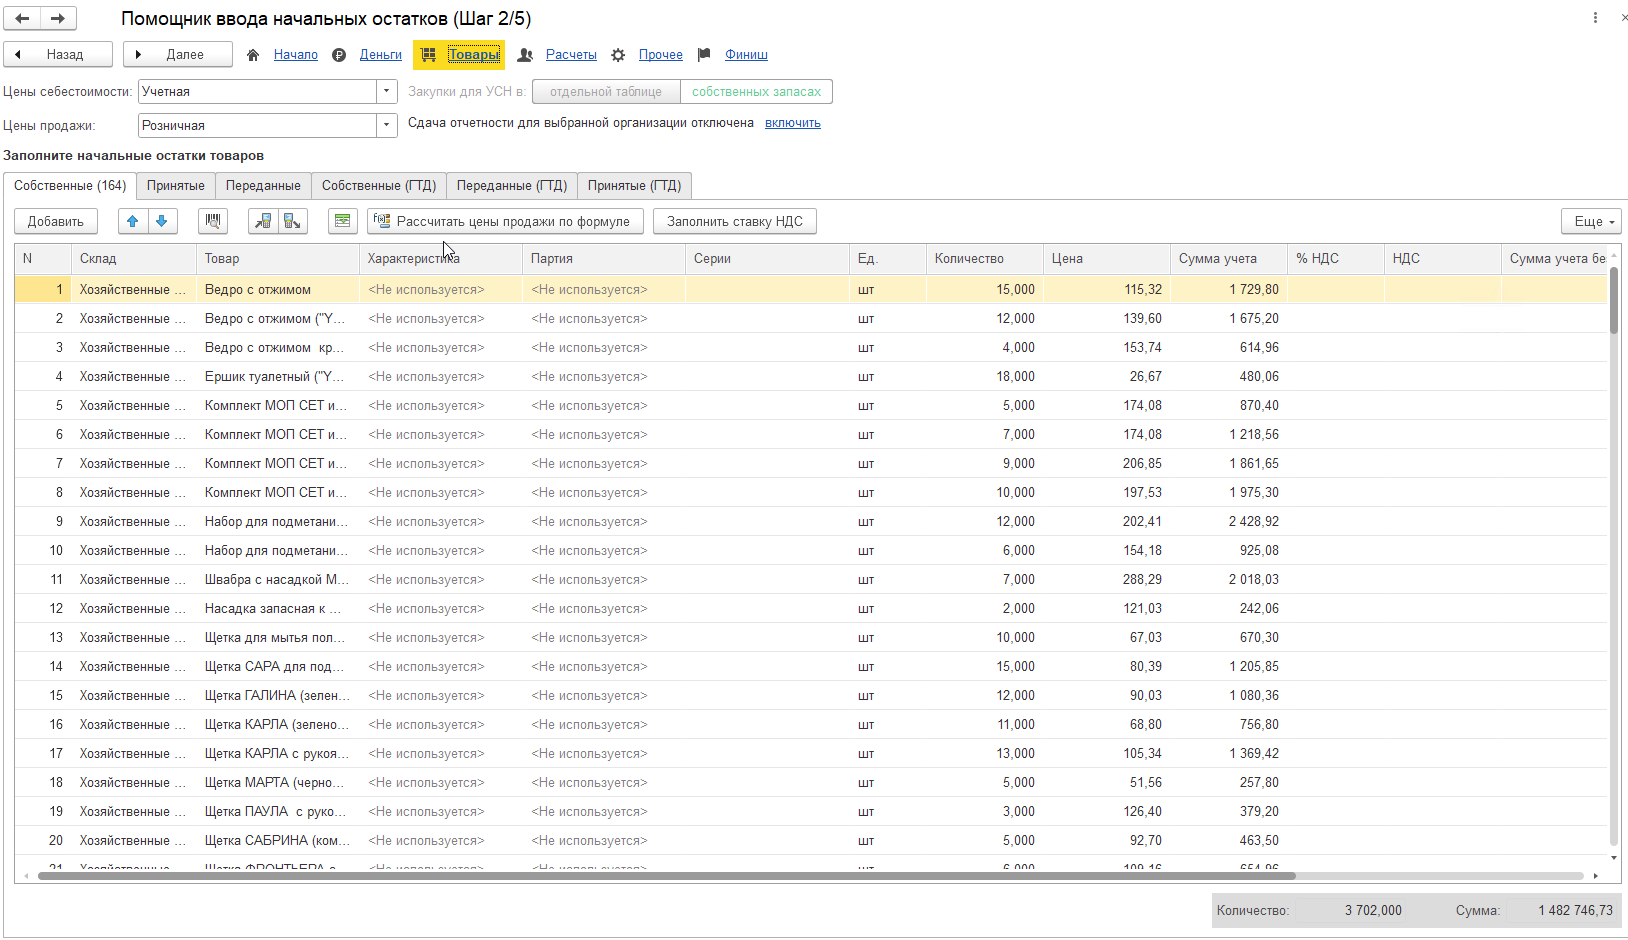The image size is (1628, 940).
Task: Go to the Товары step link
Action: point(474,55)
